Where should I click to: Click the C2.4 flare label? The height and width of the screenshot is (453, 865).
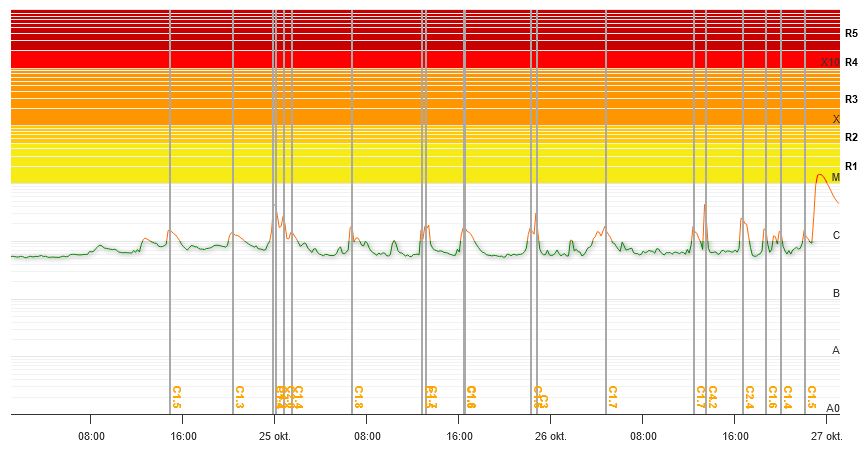tap(749, 397)
